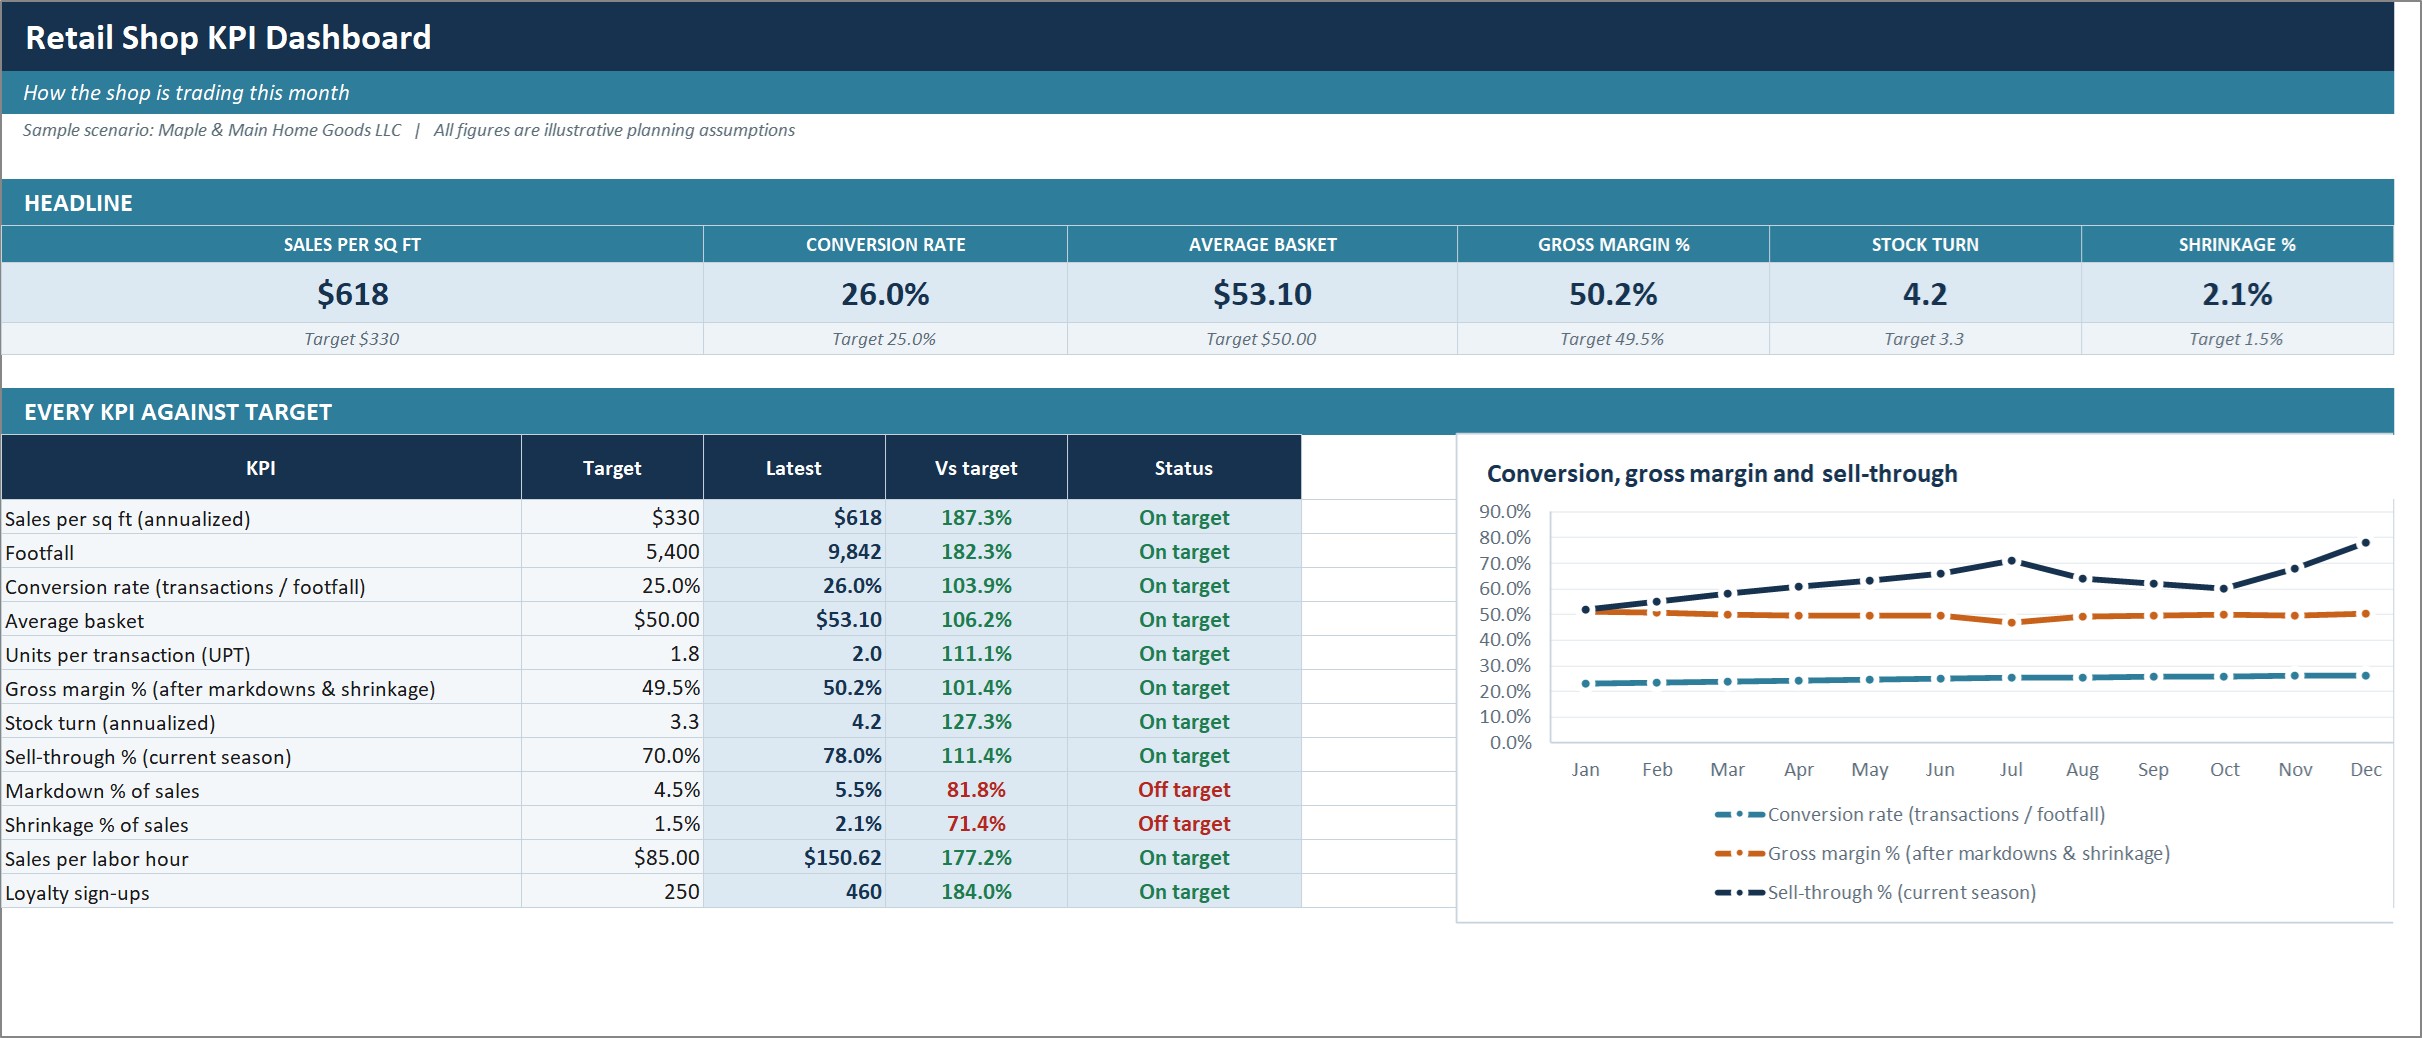Image resolution: width=2422 pixels, height=1038 pixels.
Task: Click the 111.1% vs target cell
Action: [x=976, y=654]
